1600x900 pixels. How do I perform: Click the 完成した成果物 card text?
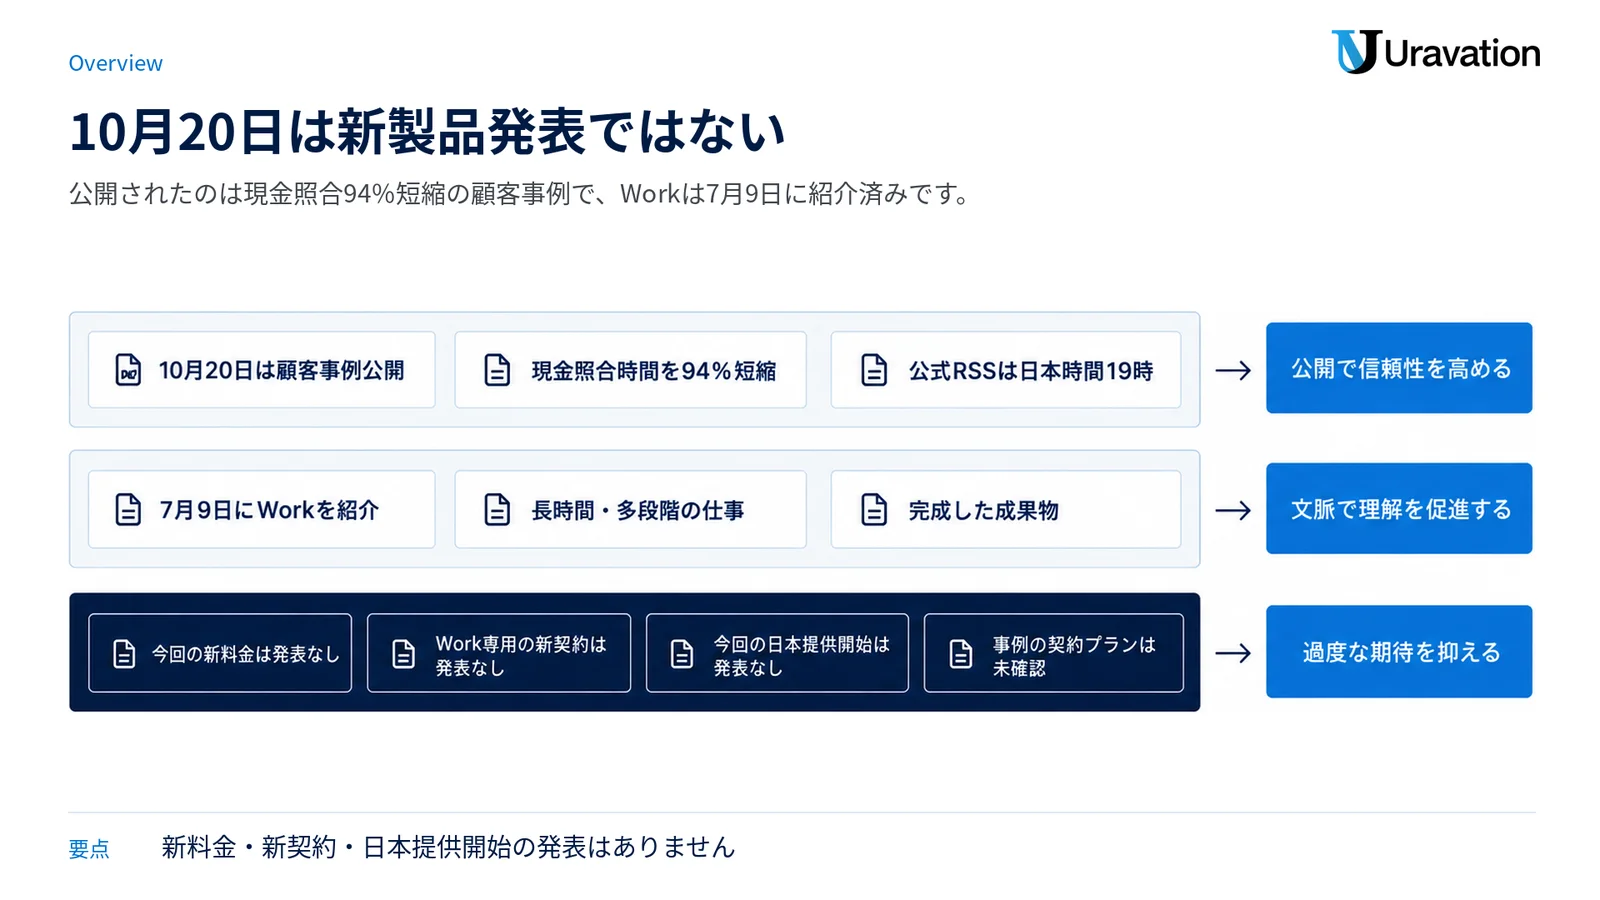pos(983,510)
